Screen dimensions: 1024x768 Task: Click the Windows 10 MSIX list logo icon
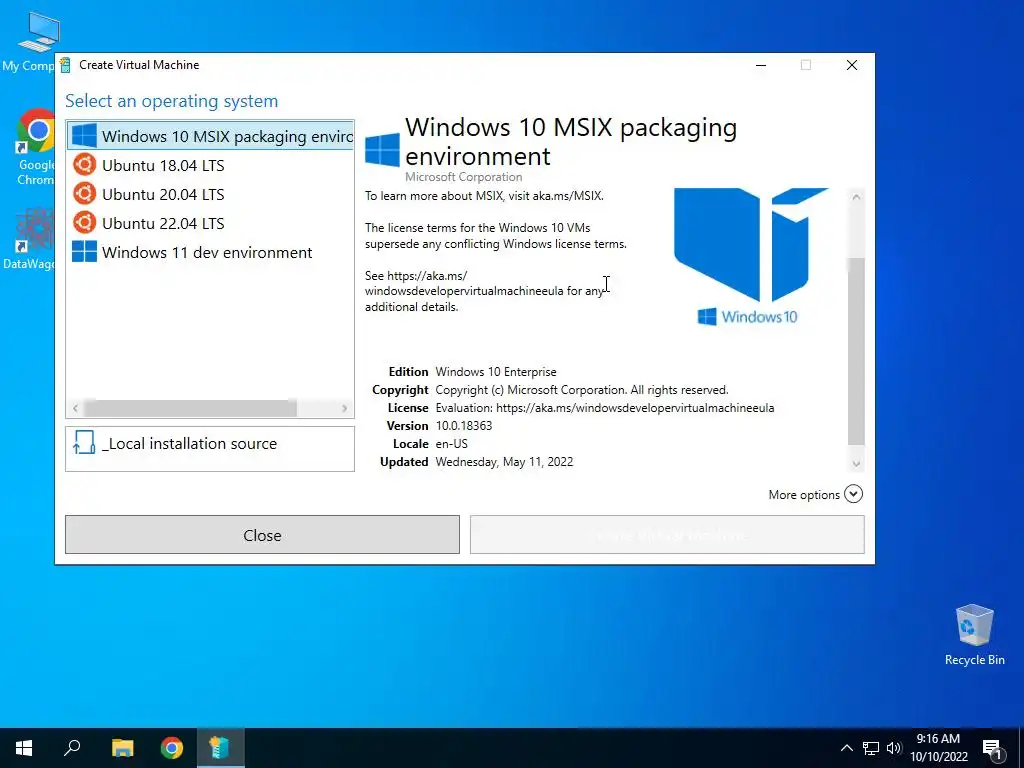tap(84, 136)
